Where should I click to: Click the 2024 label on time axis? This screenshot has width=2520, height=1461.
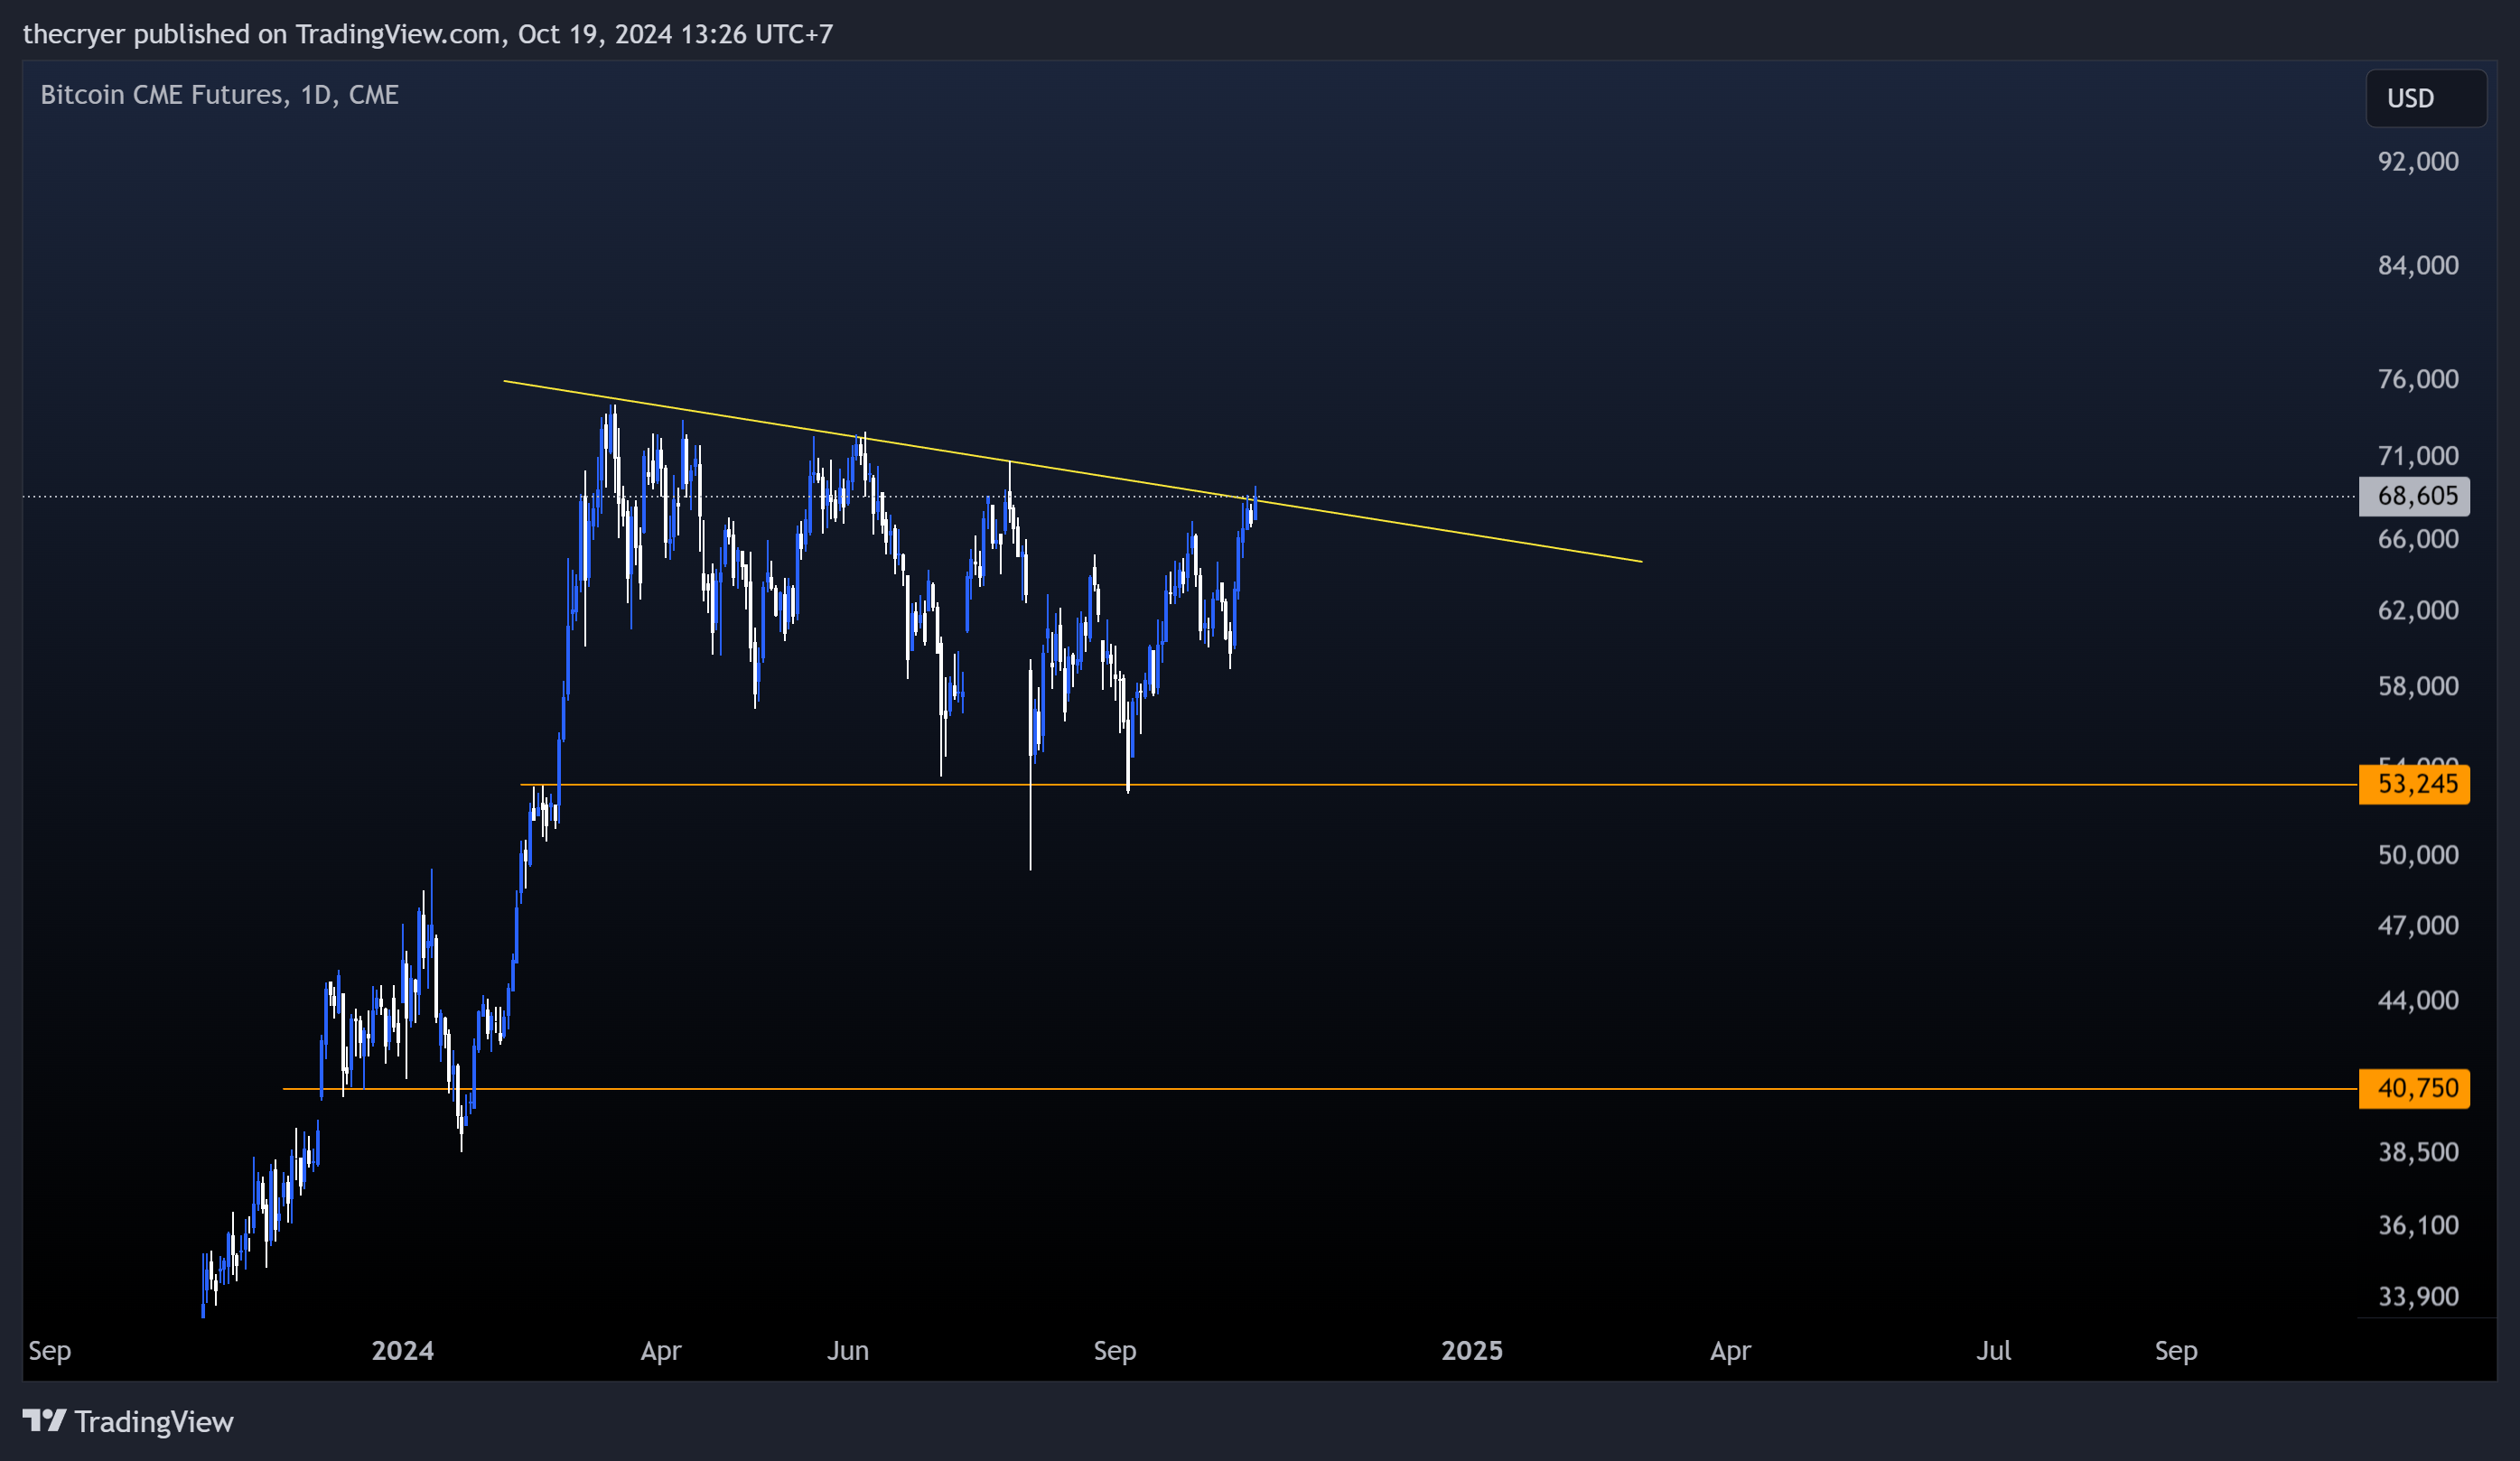(403, 1351)
